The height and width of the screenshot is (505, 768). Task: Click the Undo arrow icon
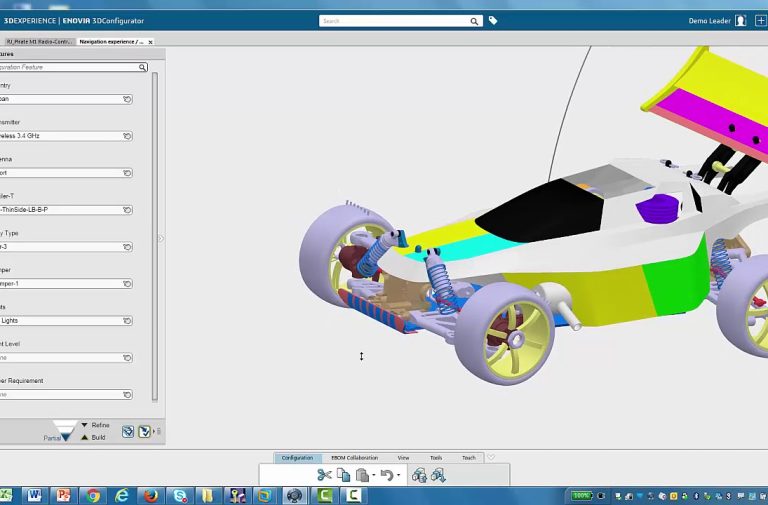point(386,475)
